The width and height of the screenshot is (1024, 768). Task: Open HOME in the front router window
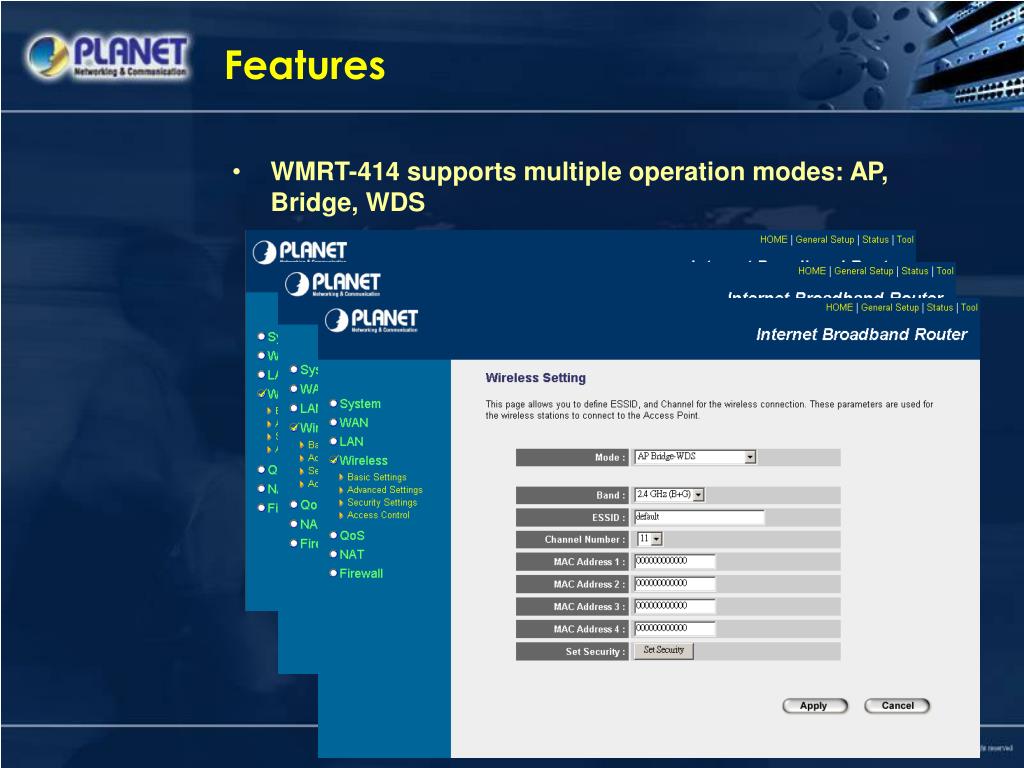pos(839,307)
